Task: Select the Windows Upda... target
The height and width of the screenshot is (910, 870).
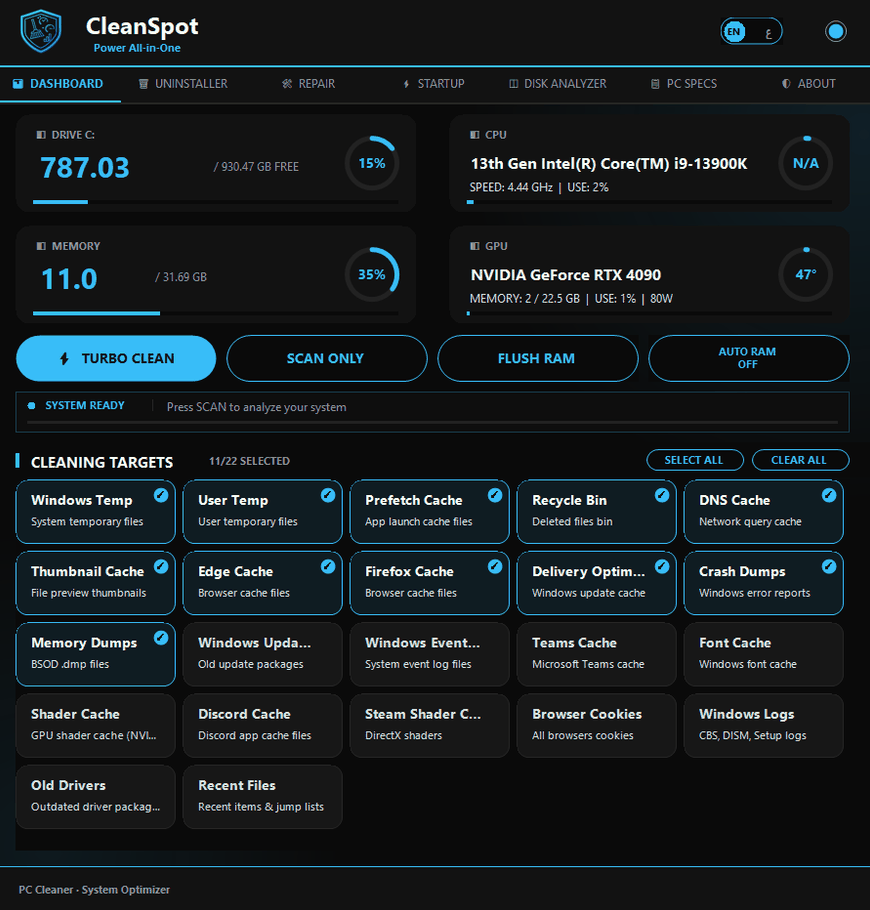Action: [262, 654]
